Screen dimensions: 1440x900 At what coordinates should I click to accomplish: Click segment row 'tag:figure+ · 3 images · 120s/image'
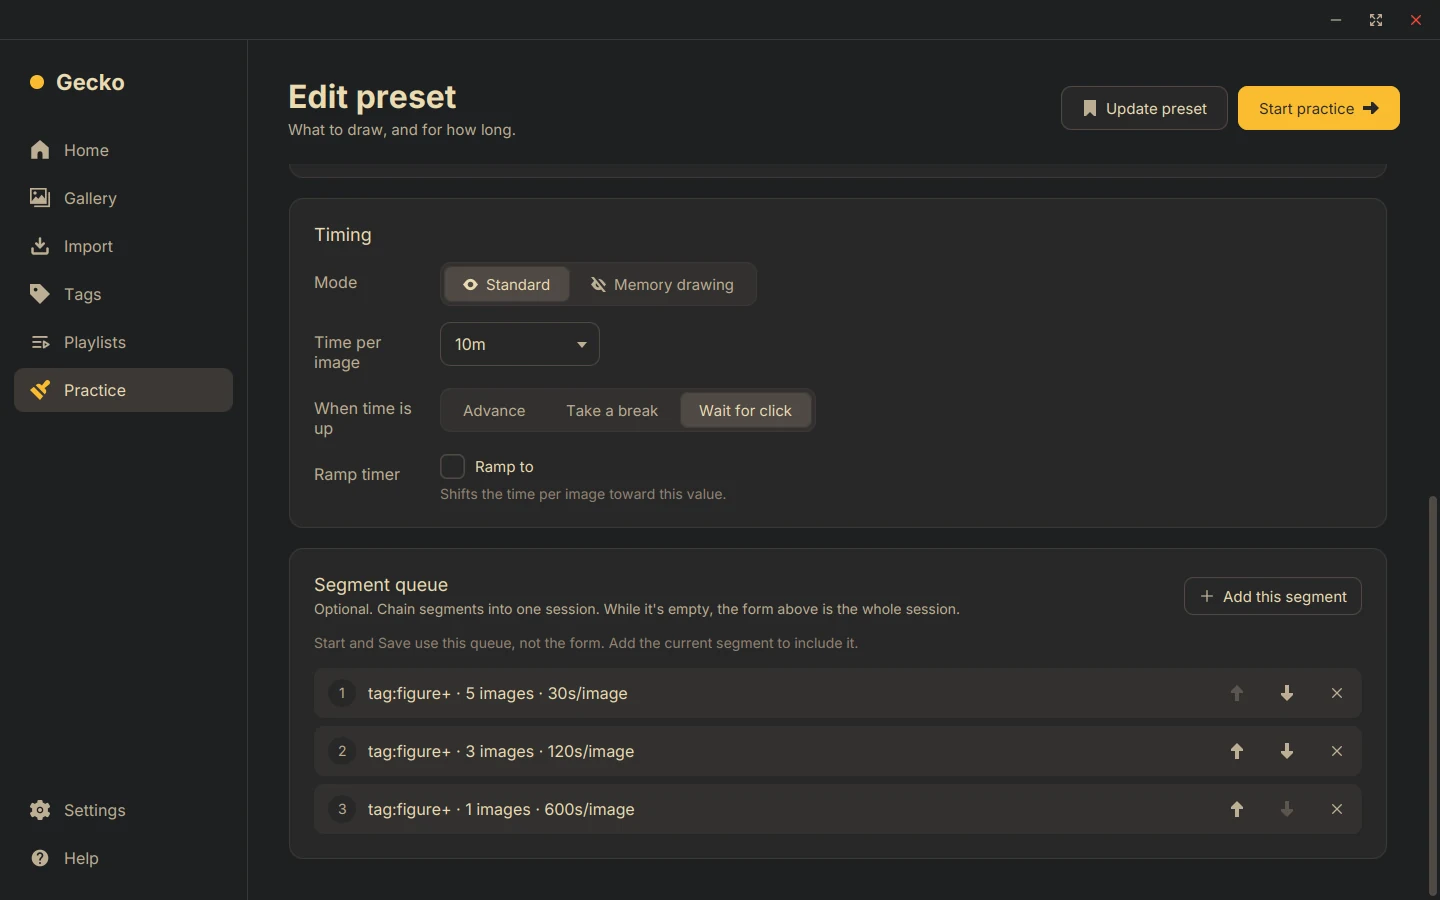point(838,751)
